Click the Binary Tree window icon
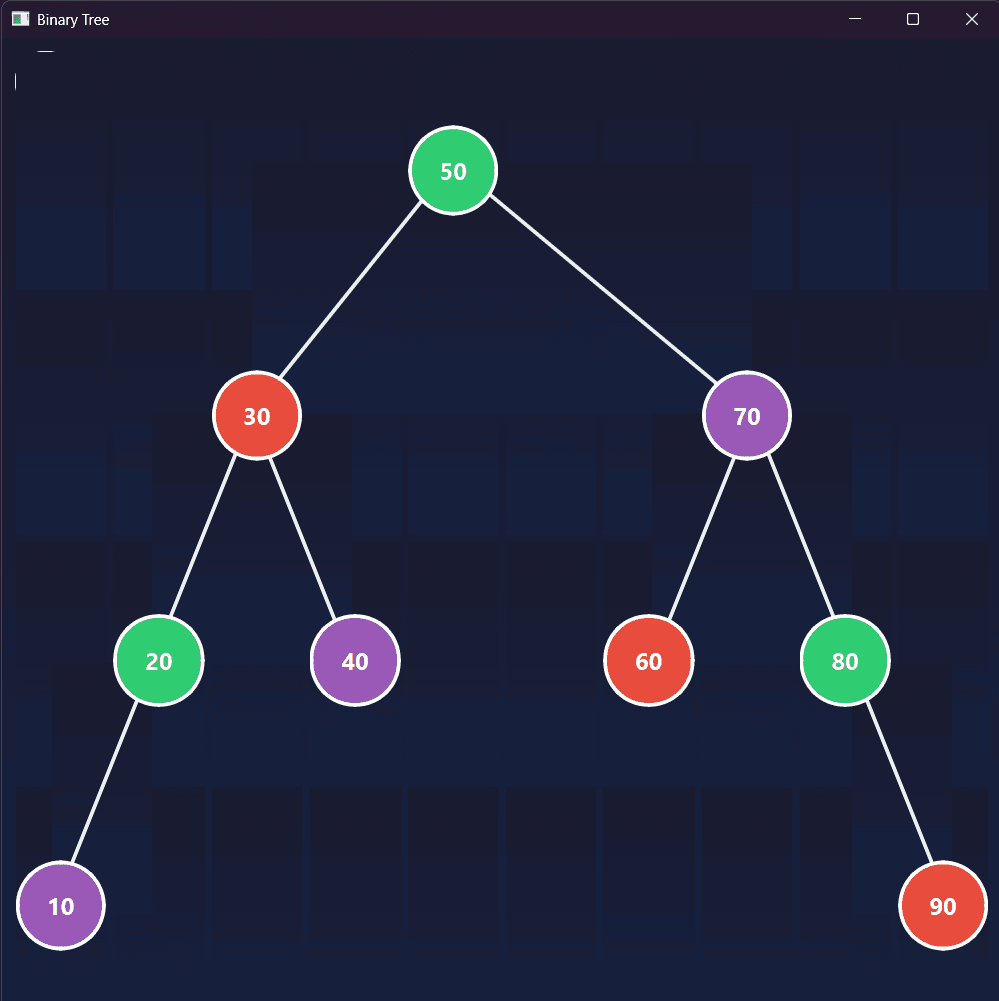 20,19
